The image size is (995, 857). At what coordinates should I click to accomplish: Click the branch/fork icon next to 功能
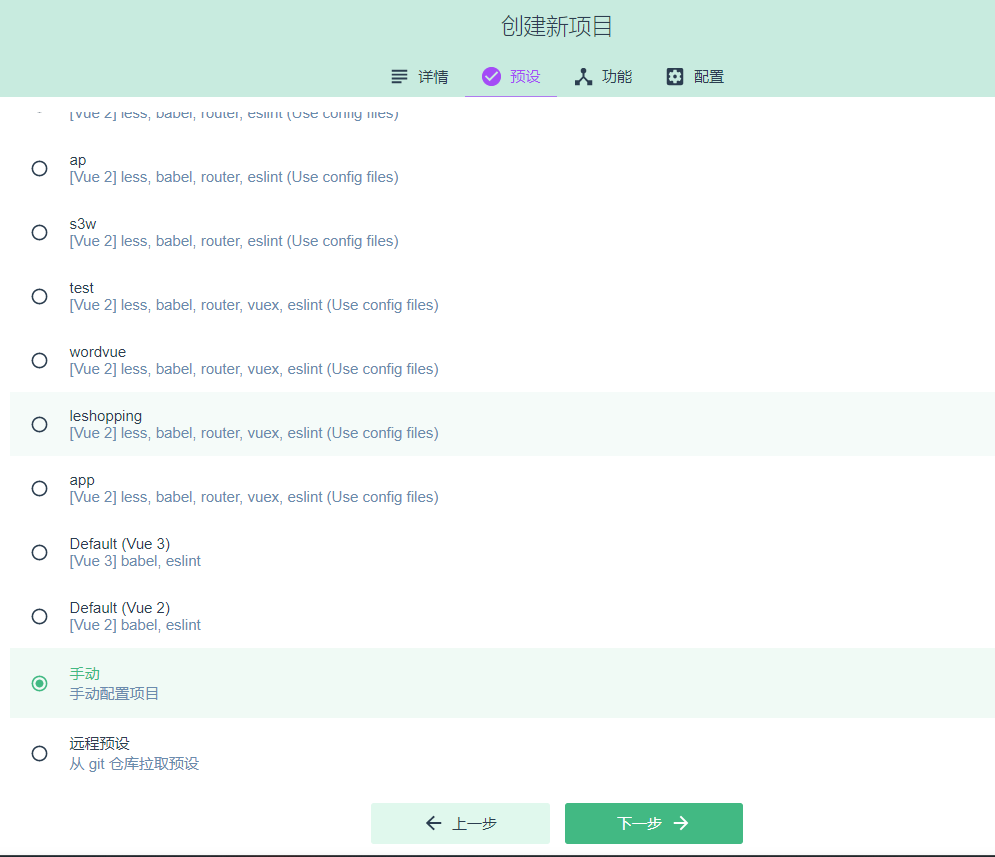click(583, 76)
